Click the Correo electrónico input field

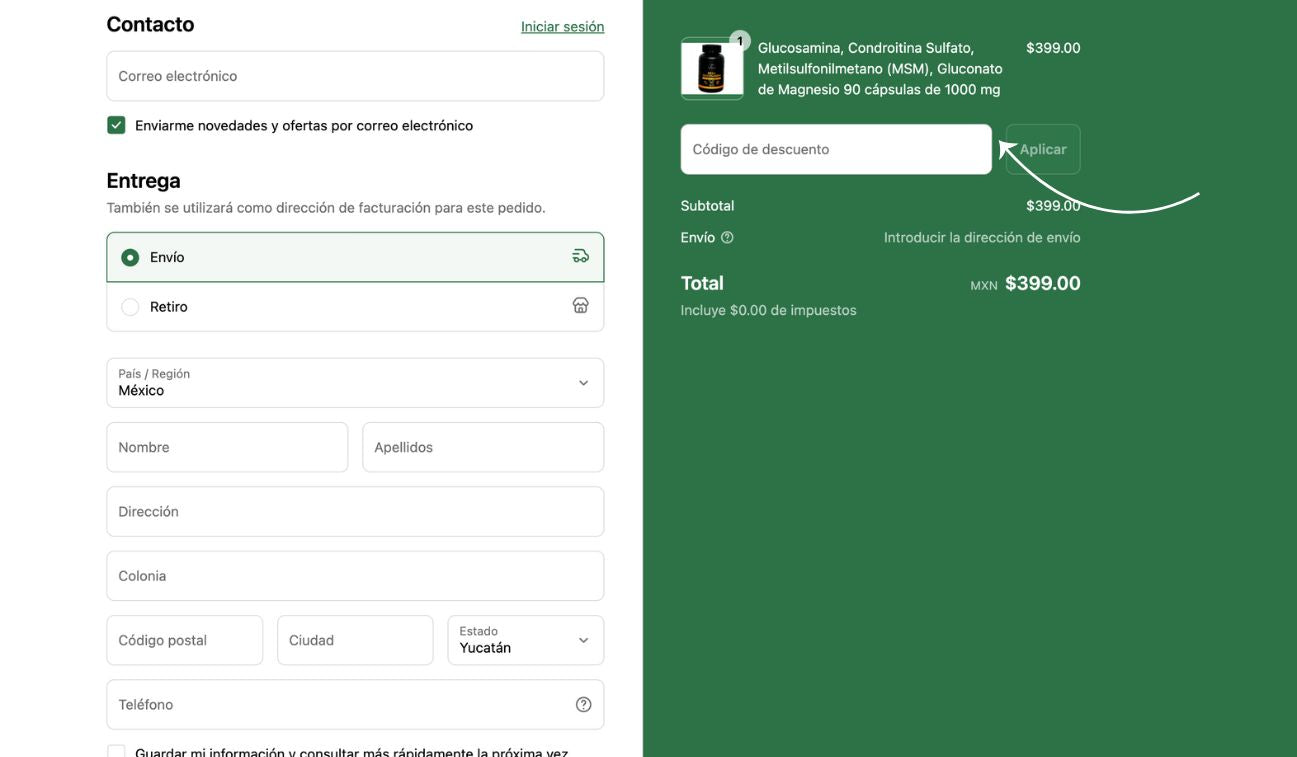pos(355,76)
